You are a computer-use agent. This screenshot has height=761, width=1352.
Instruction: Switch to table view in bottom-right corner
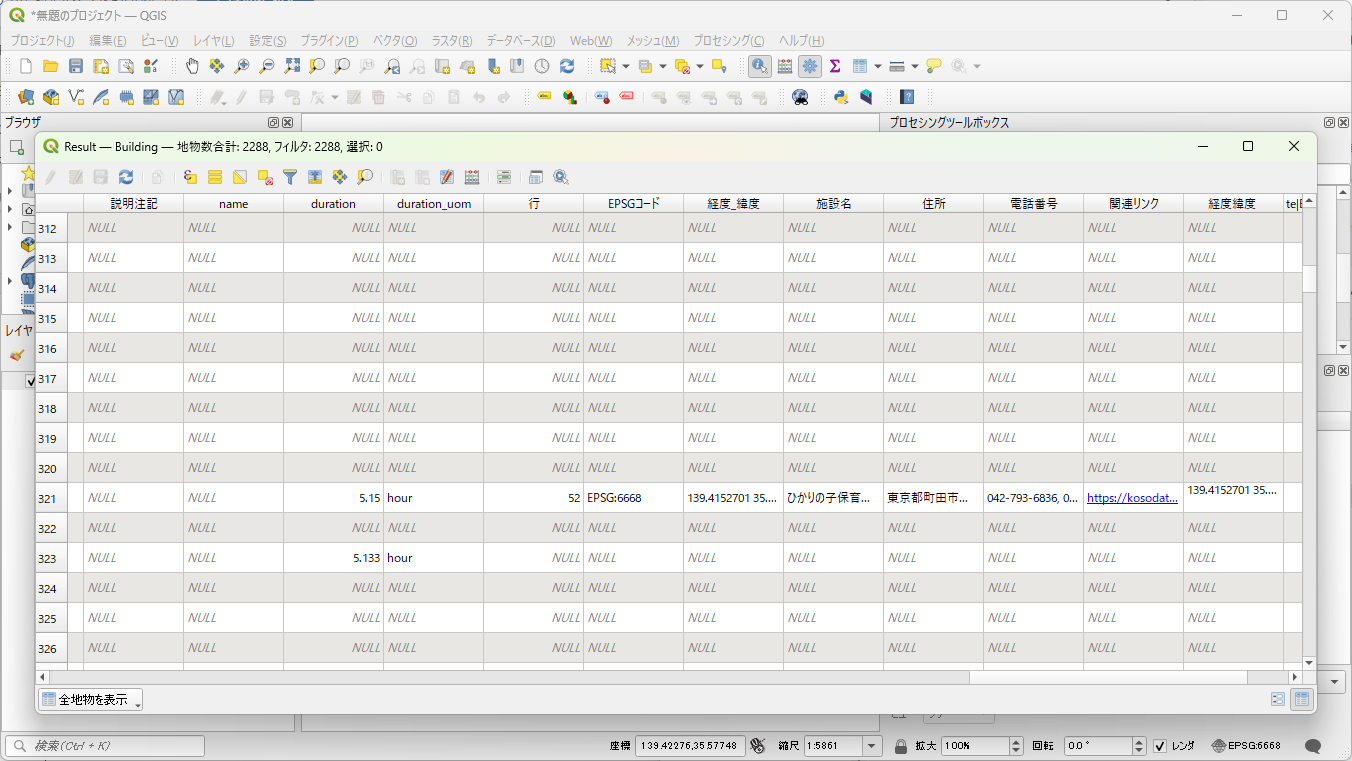(1301, 699)
